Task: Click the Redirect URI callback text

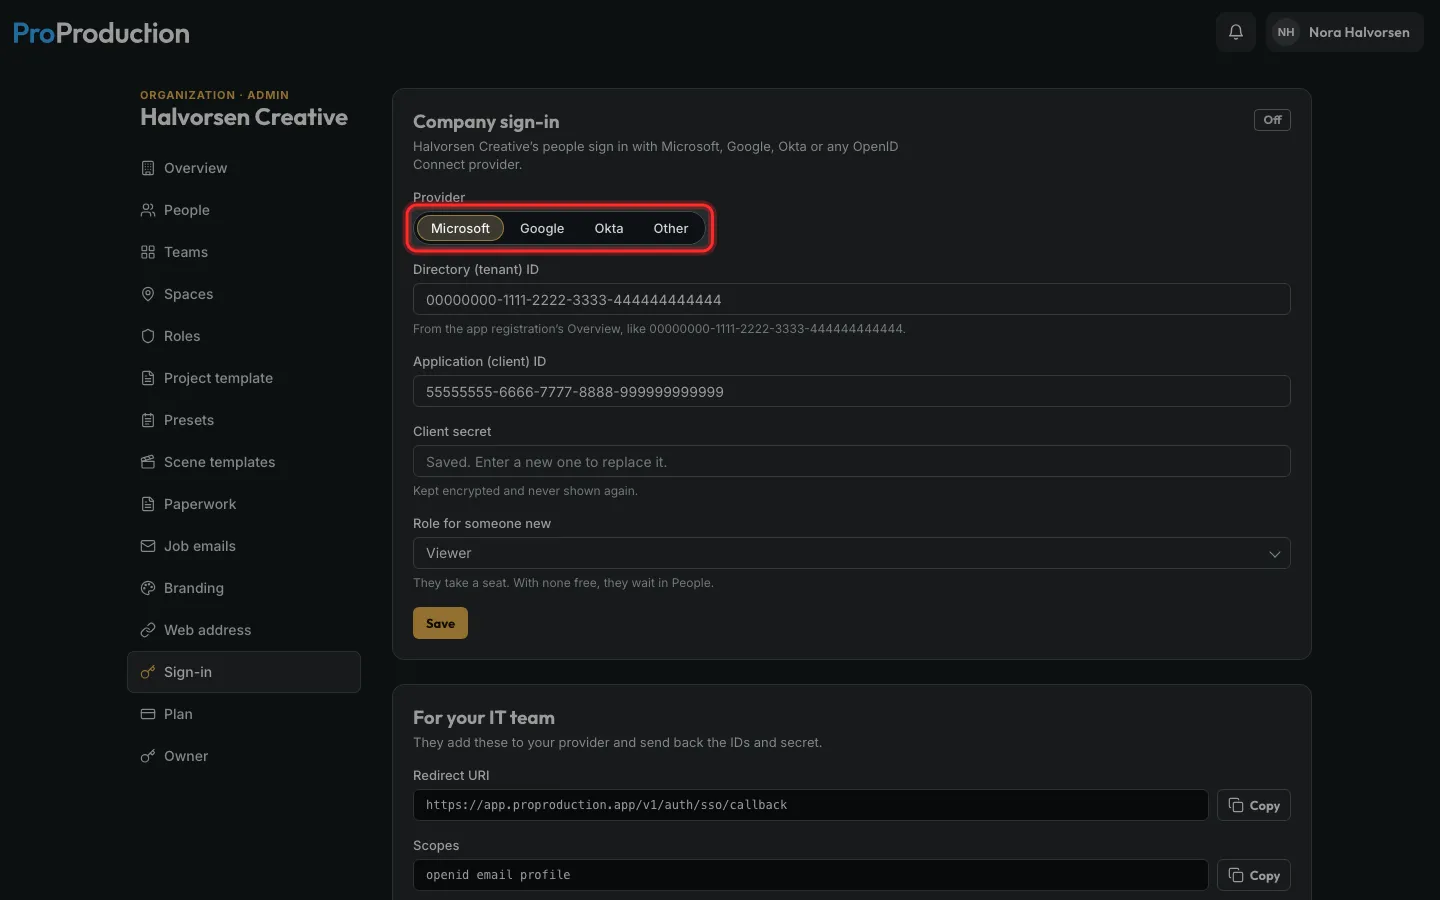Action: click(606, 805)
